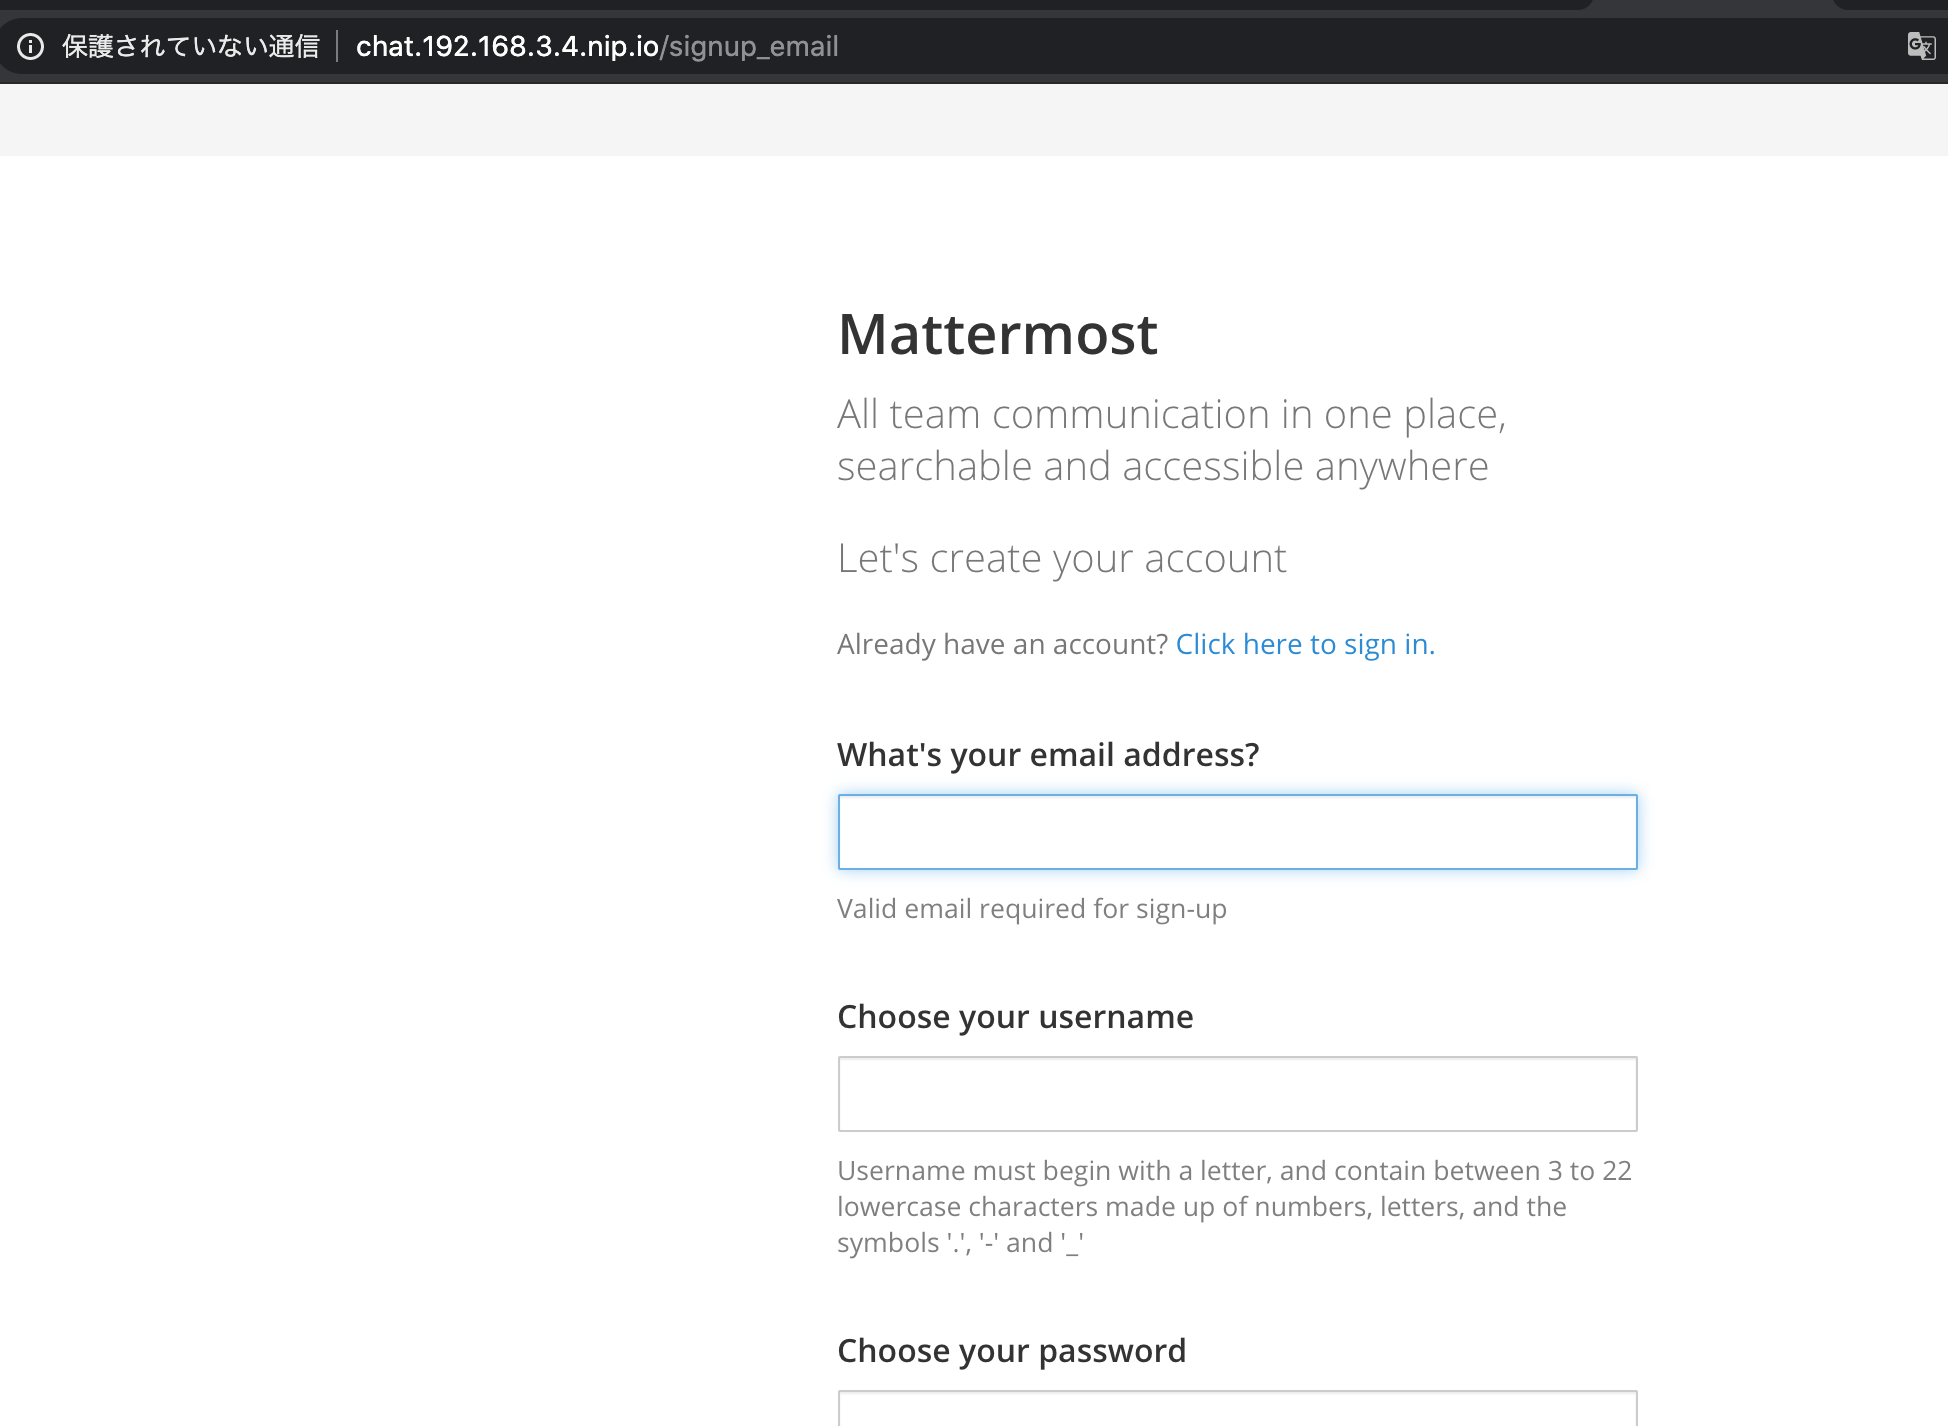Click the "All team communication in one place" tagline
The image size is (1948, 1426).
pyautogui.click(x=1172, y=440)
